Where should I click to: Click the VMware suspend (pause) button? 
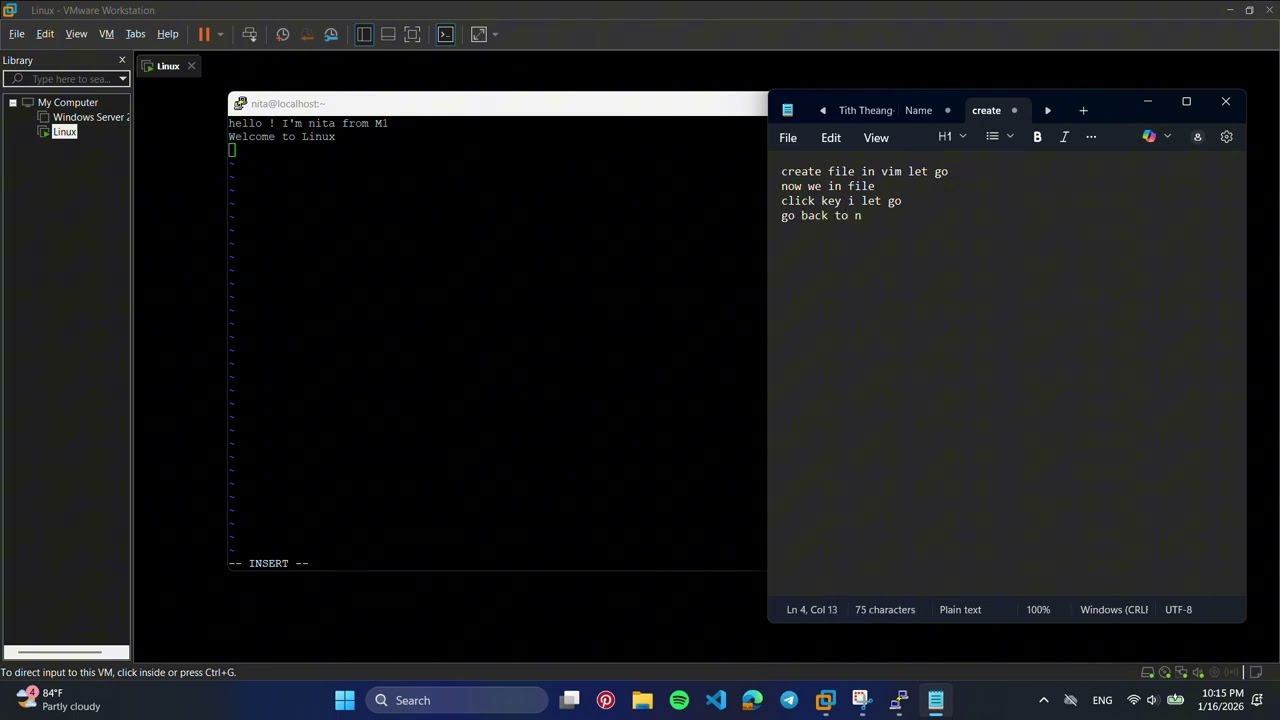tap(204, 34)
